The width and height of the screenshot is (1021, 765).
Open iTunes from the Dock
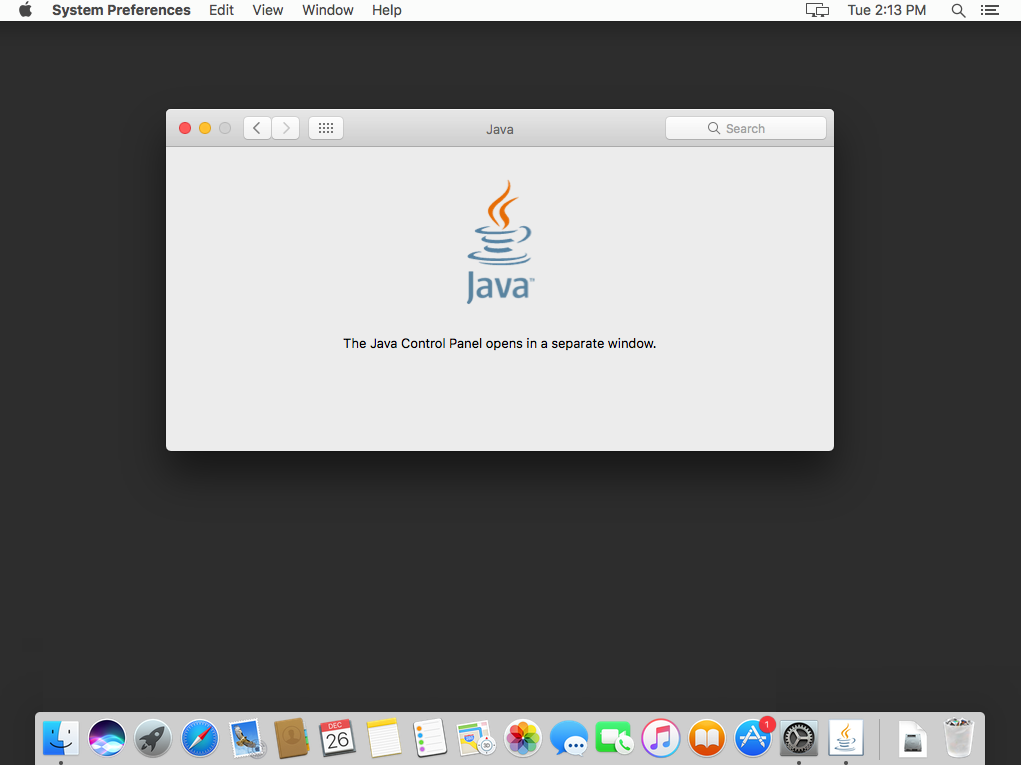660,739
